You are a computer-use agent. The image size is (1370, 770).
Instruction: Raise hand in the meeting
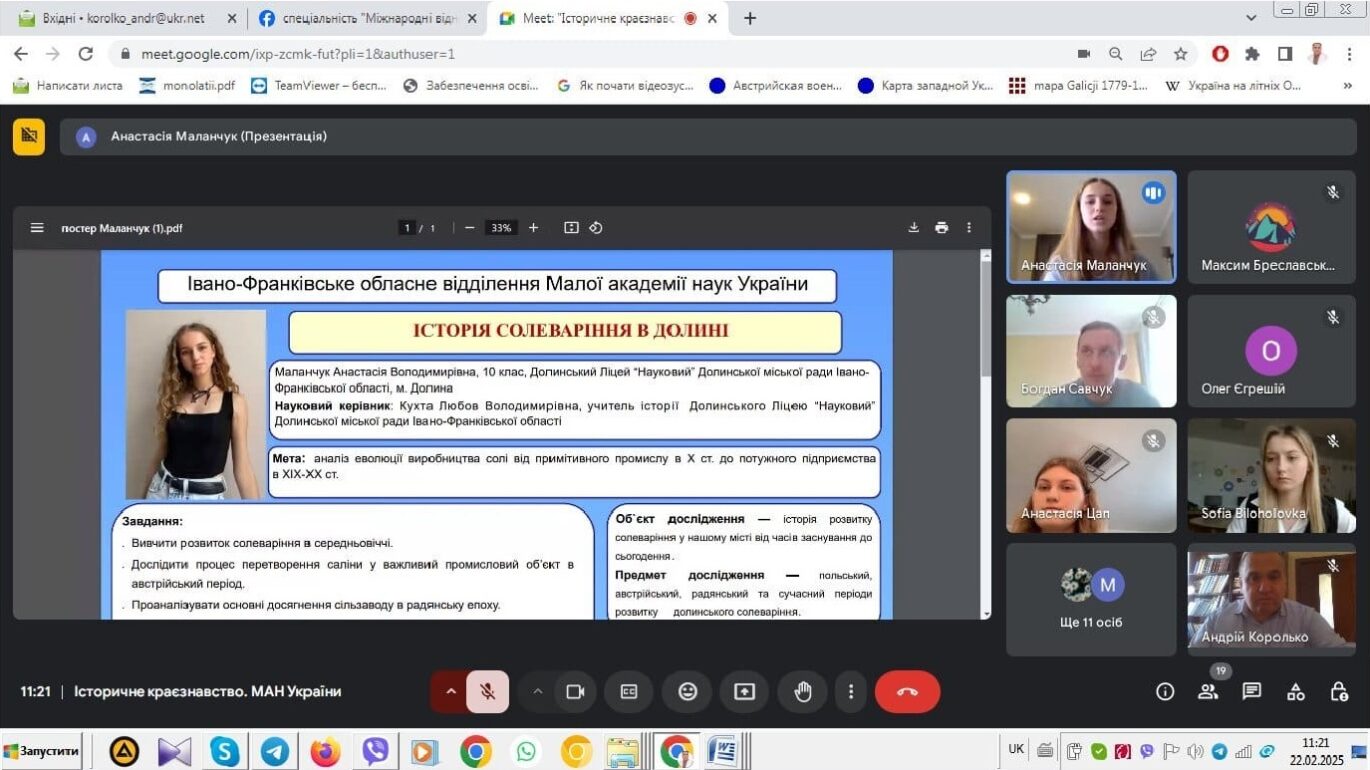pos(802,692)
